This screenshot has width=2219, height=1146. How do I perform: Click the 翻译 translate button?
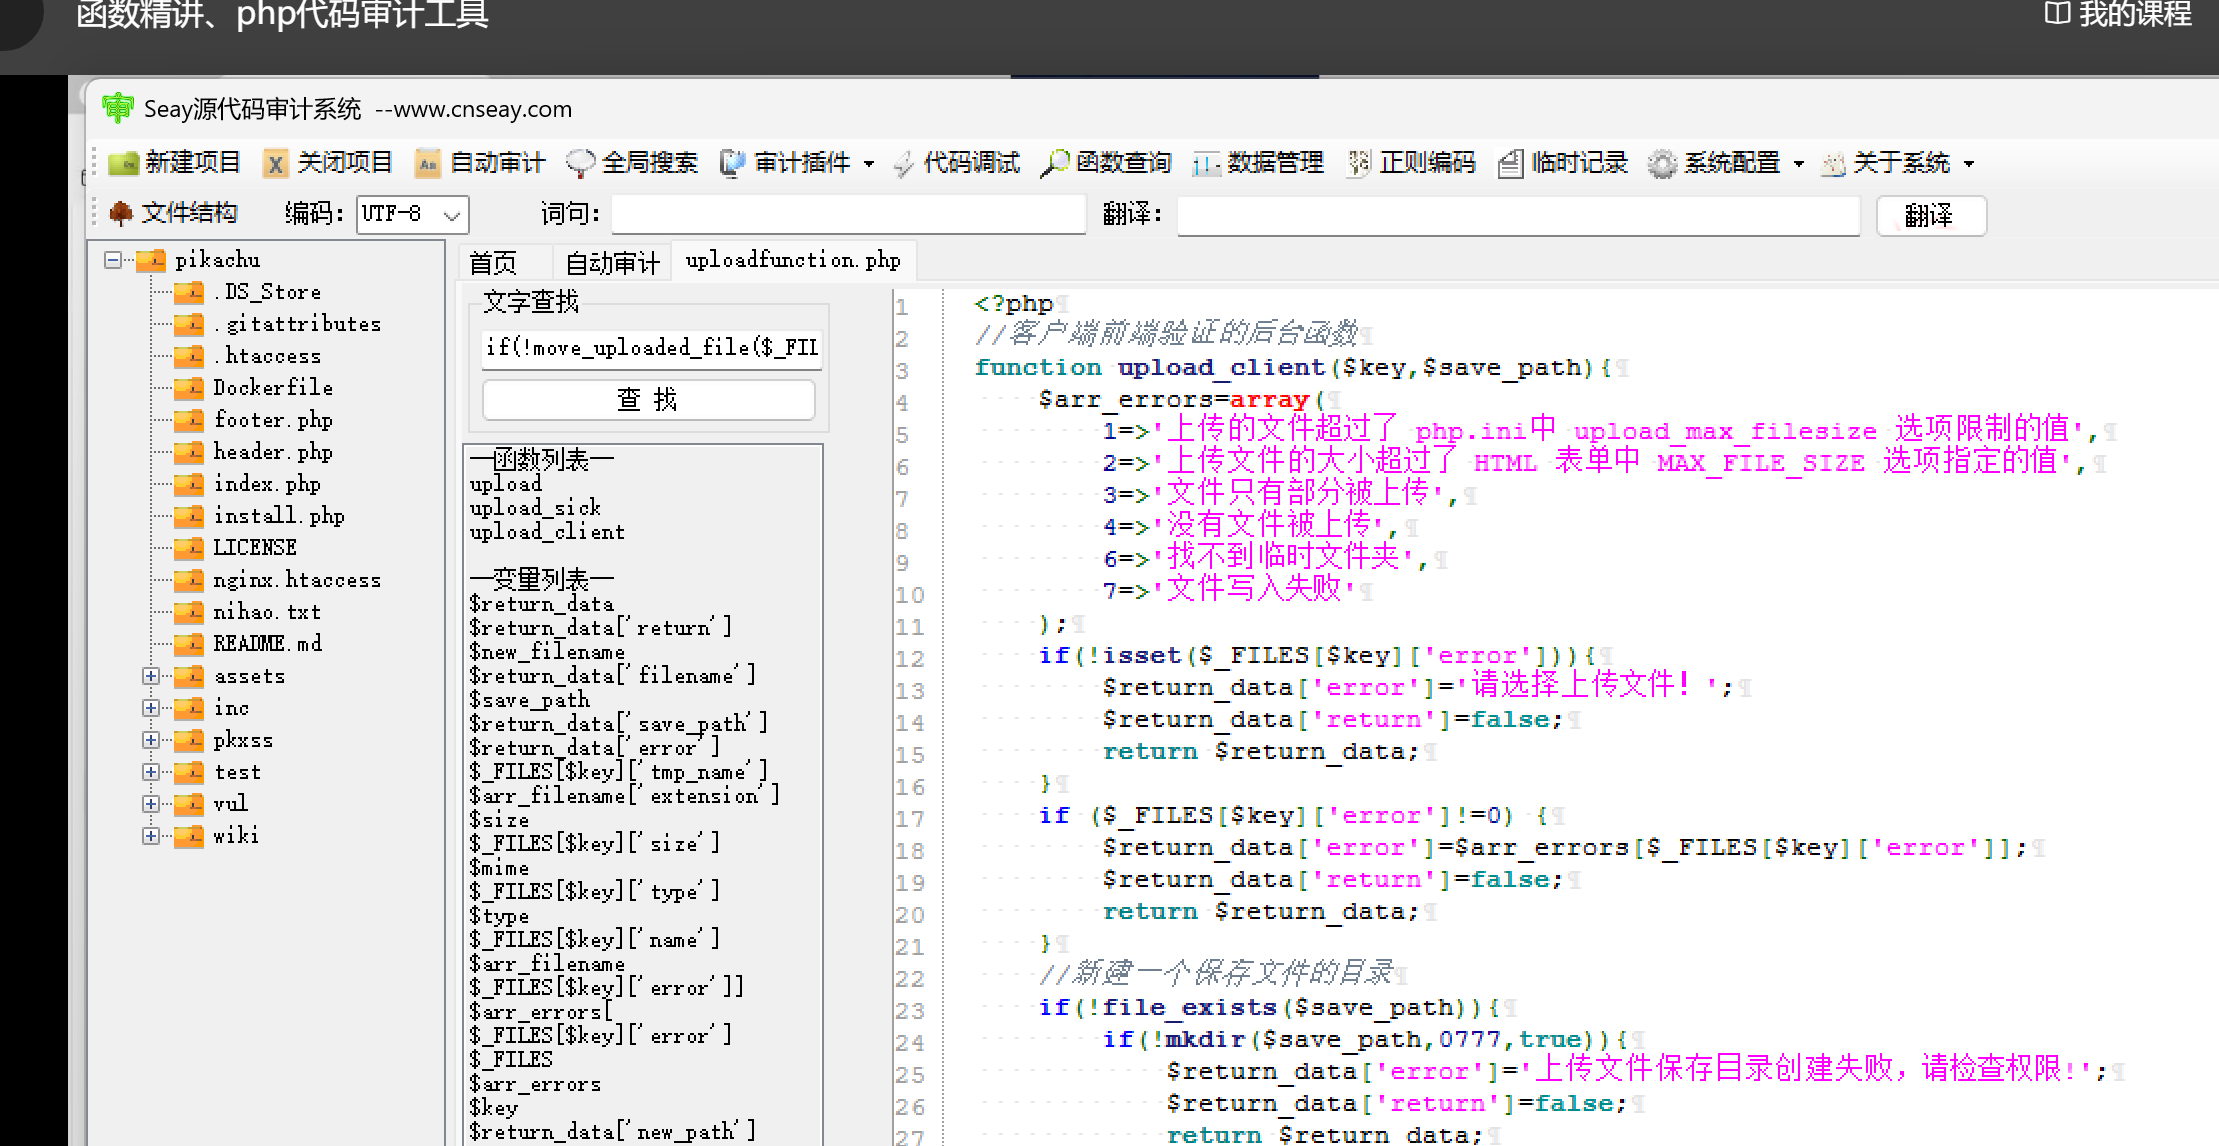pos(1930,215)
